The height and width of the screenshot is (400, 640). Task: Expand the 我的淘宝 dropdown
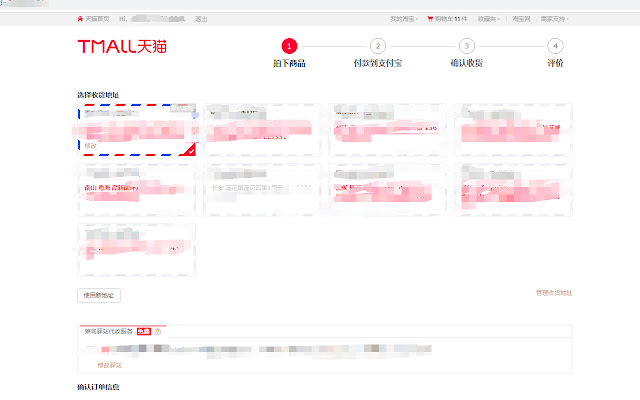[404, 19]
